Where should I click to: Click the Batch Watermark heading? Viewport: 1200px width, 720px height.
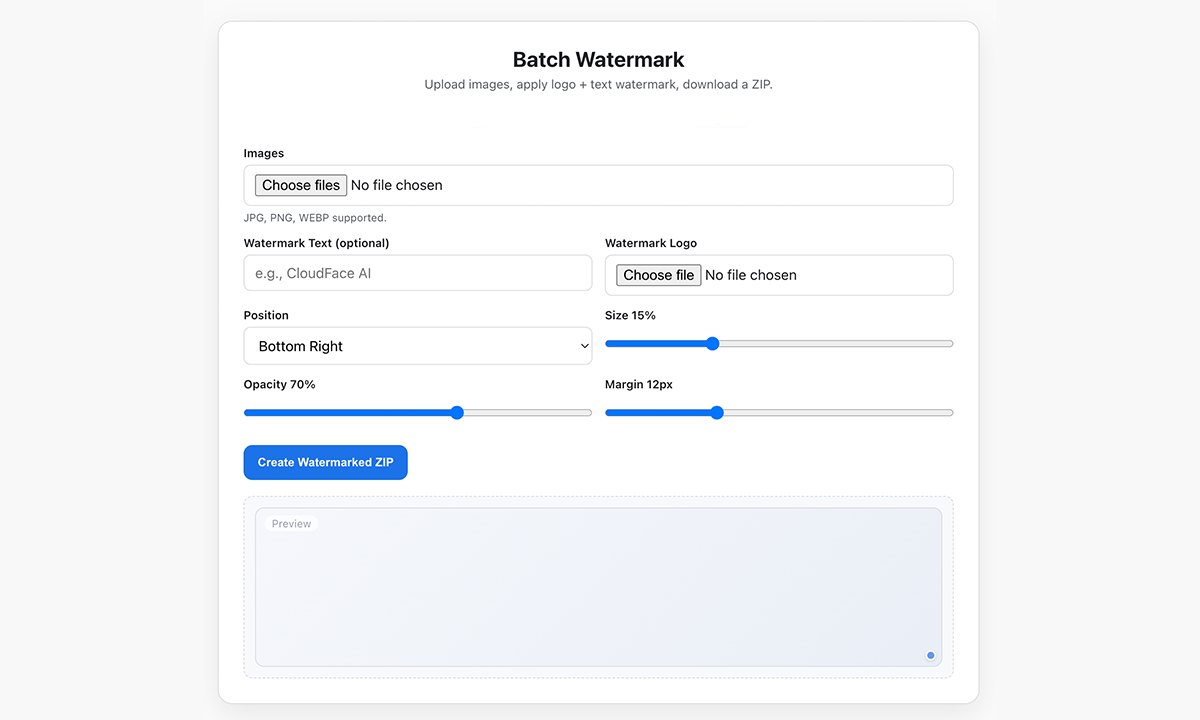(x=598, y=59)
